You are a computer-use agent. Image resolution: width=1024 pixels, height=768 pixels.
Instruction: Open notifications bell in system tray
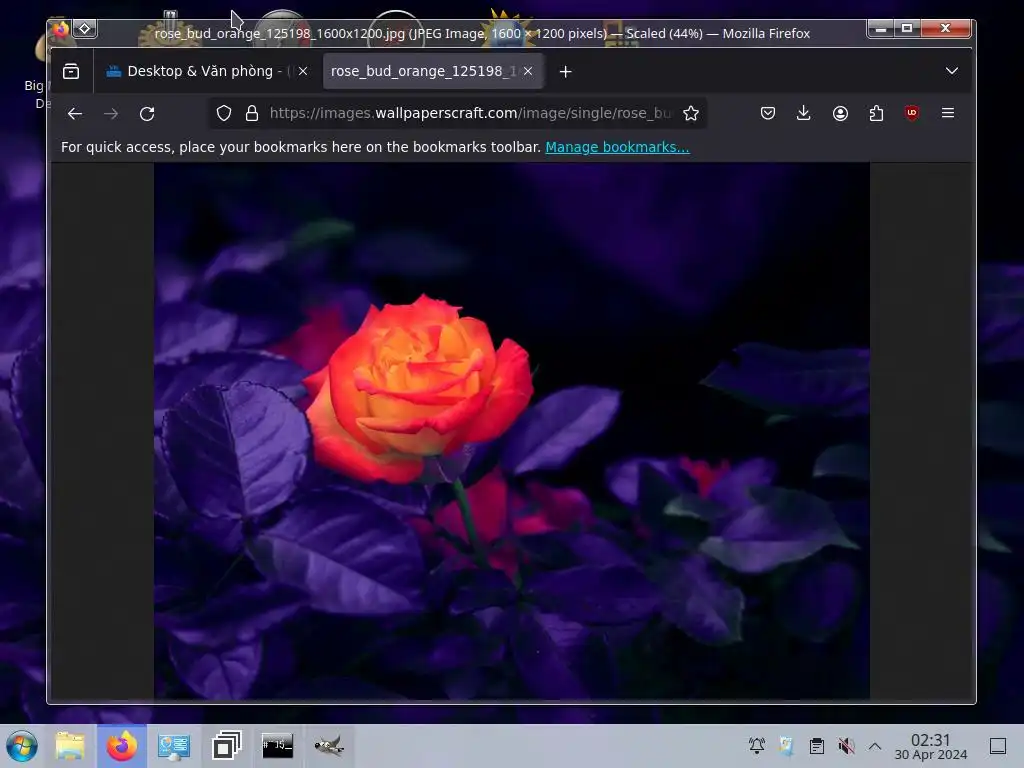click(x=757, y=746)
